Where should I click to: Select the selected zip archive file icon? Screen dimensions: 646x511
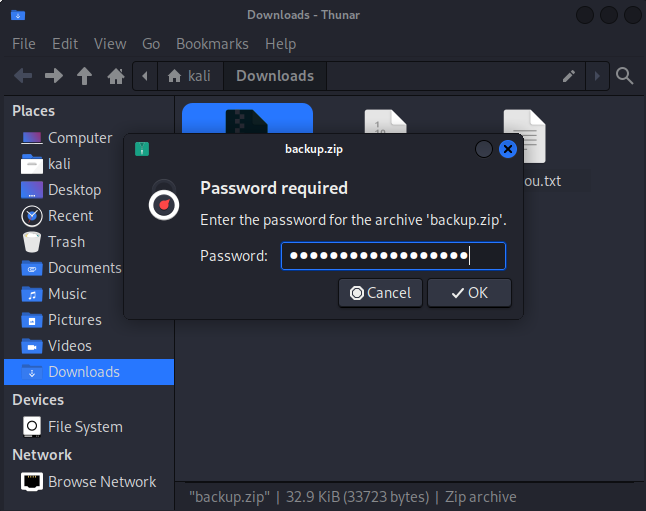pos(247,121)
